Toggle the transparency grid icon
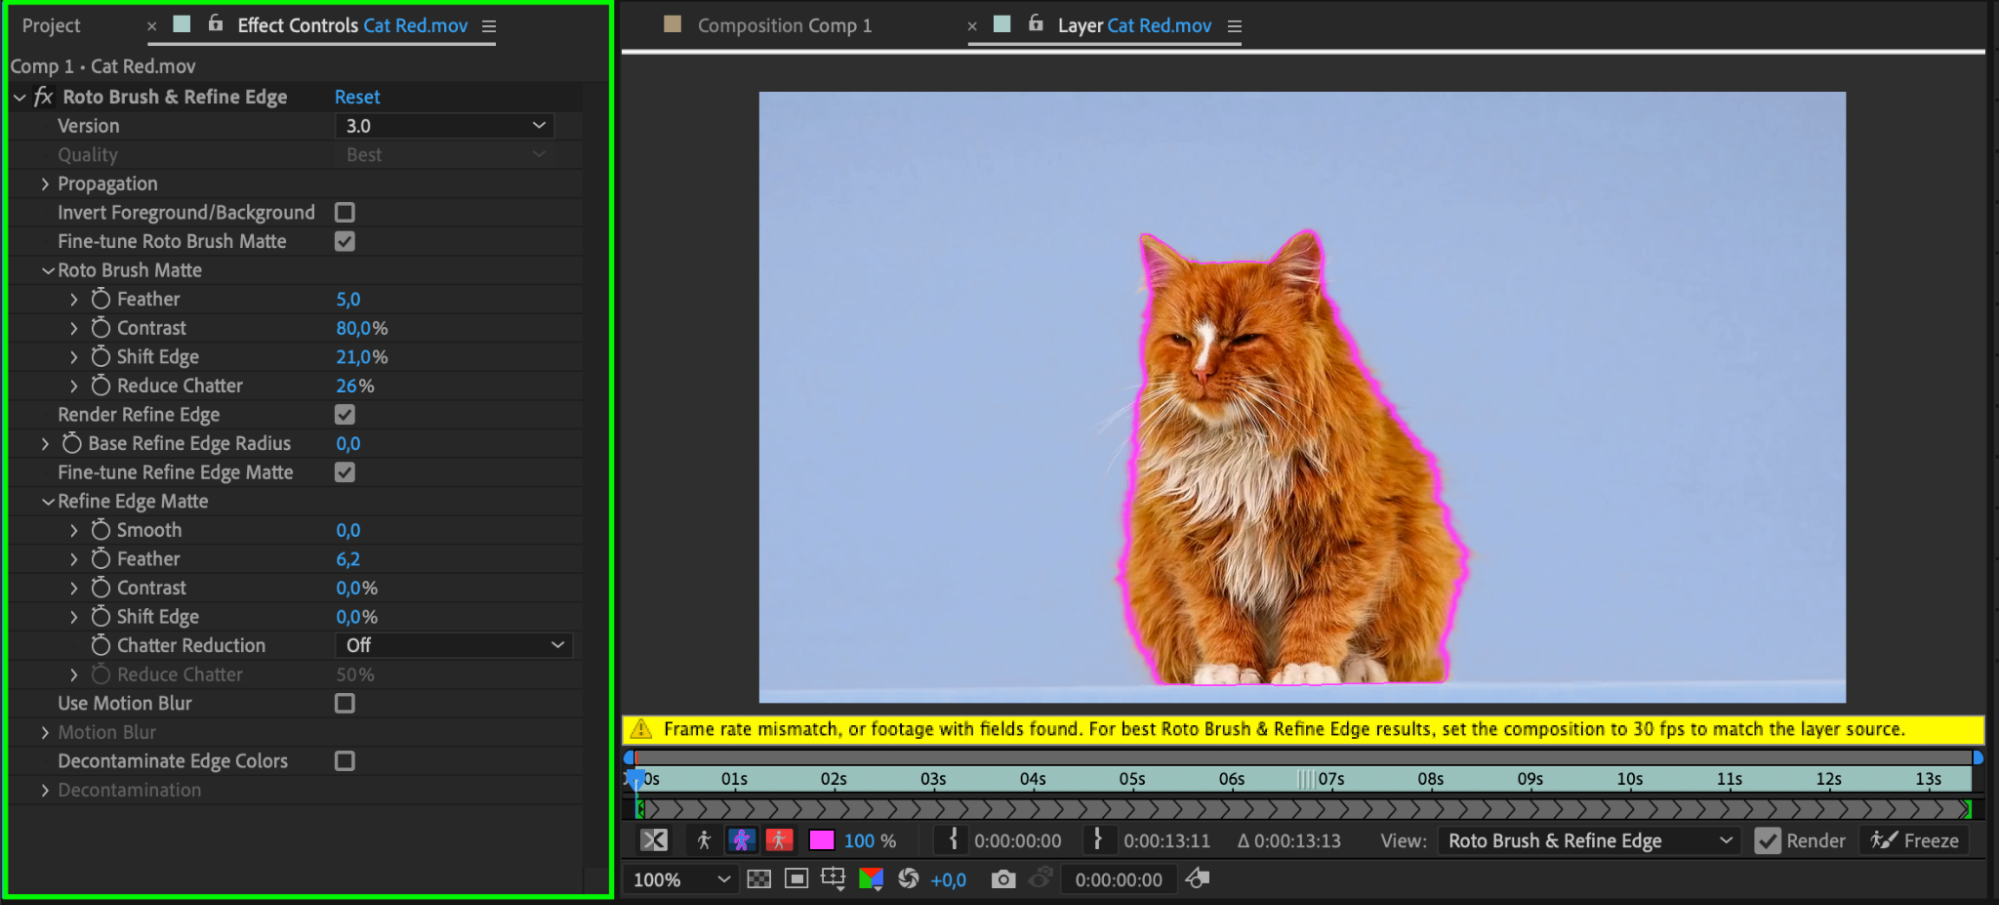 pyautogui.click(x=759, y=879)
